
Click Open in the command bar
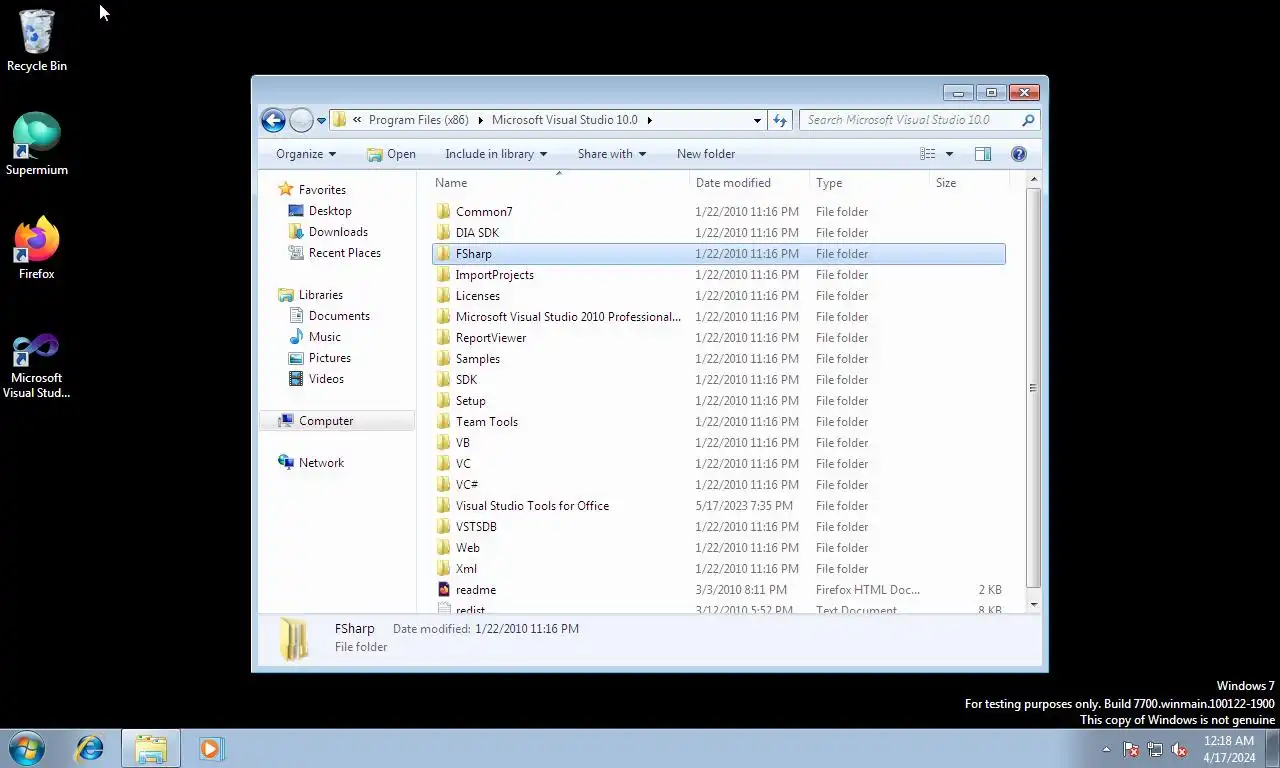391,154
